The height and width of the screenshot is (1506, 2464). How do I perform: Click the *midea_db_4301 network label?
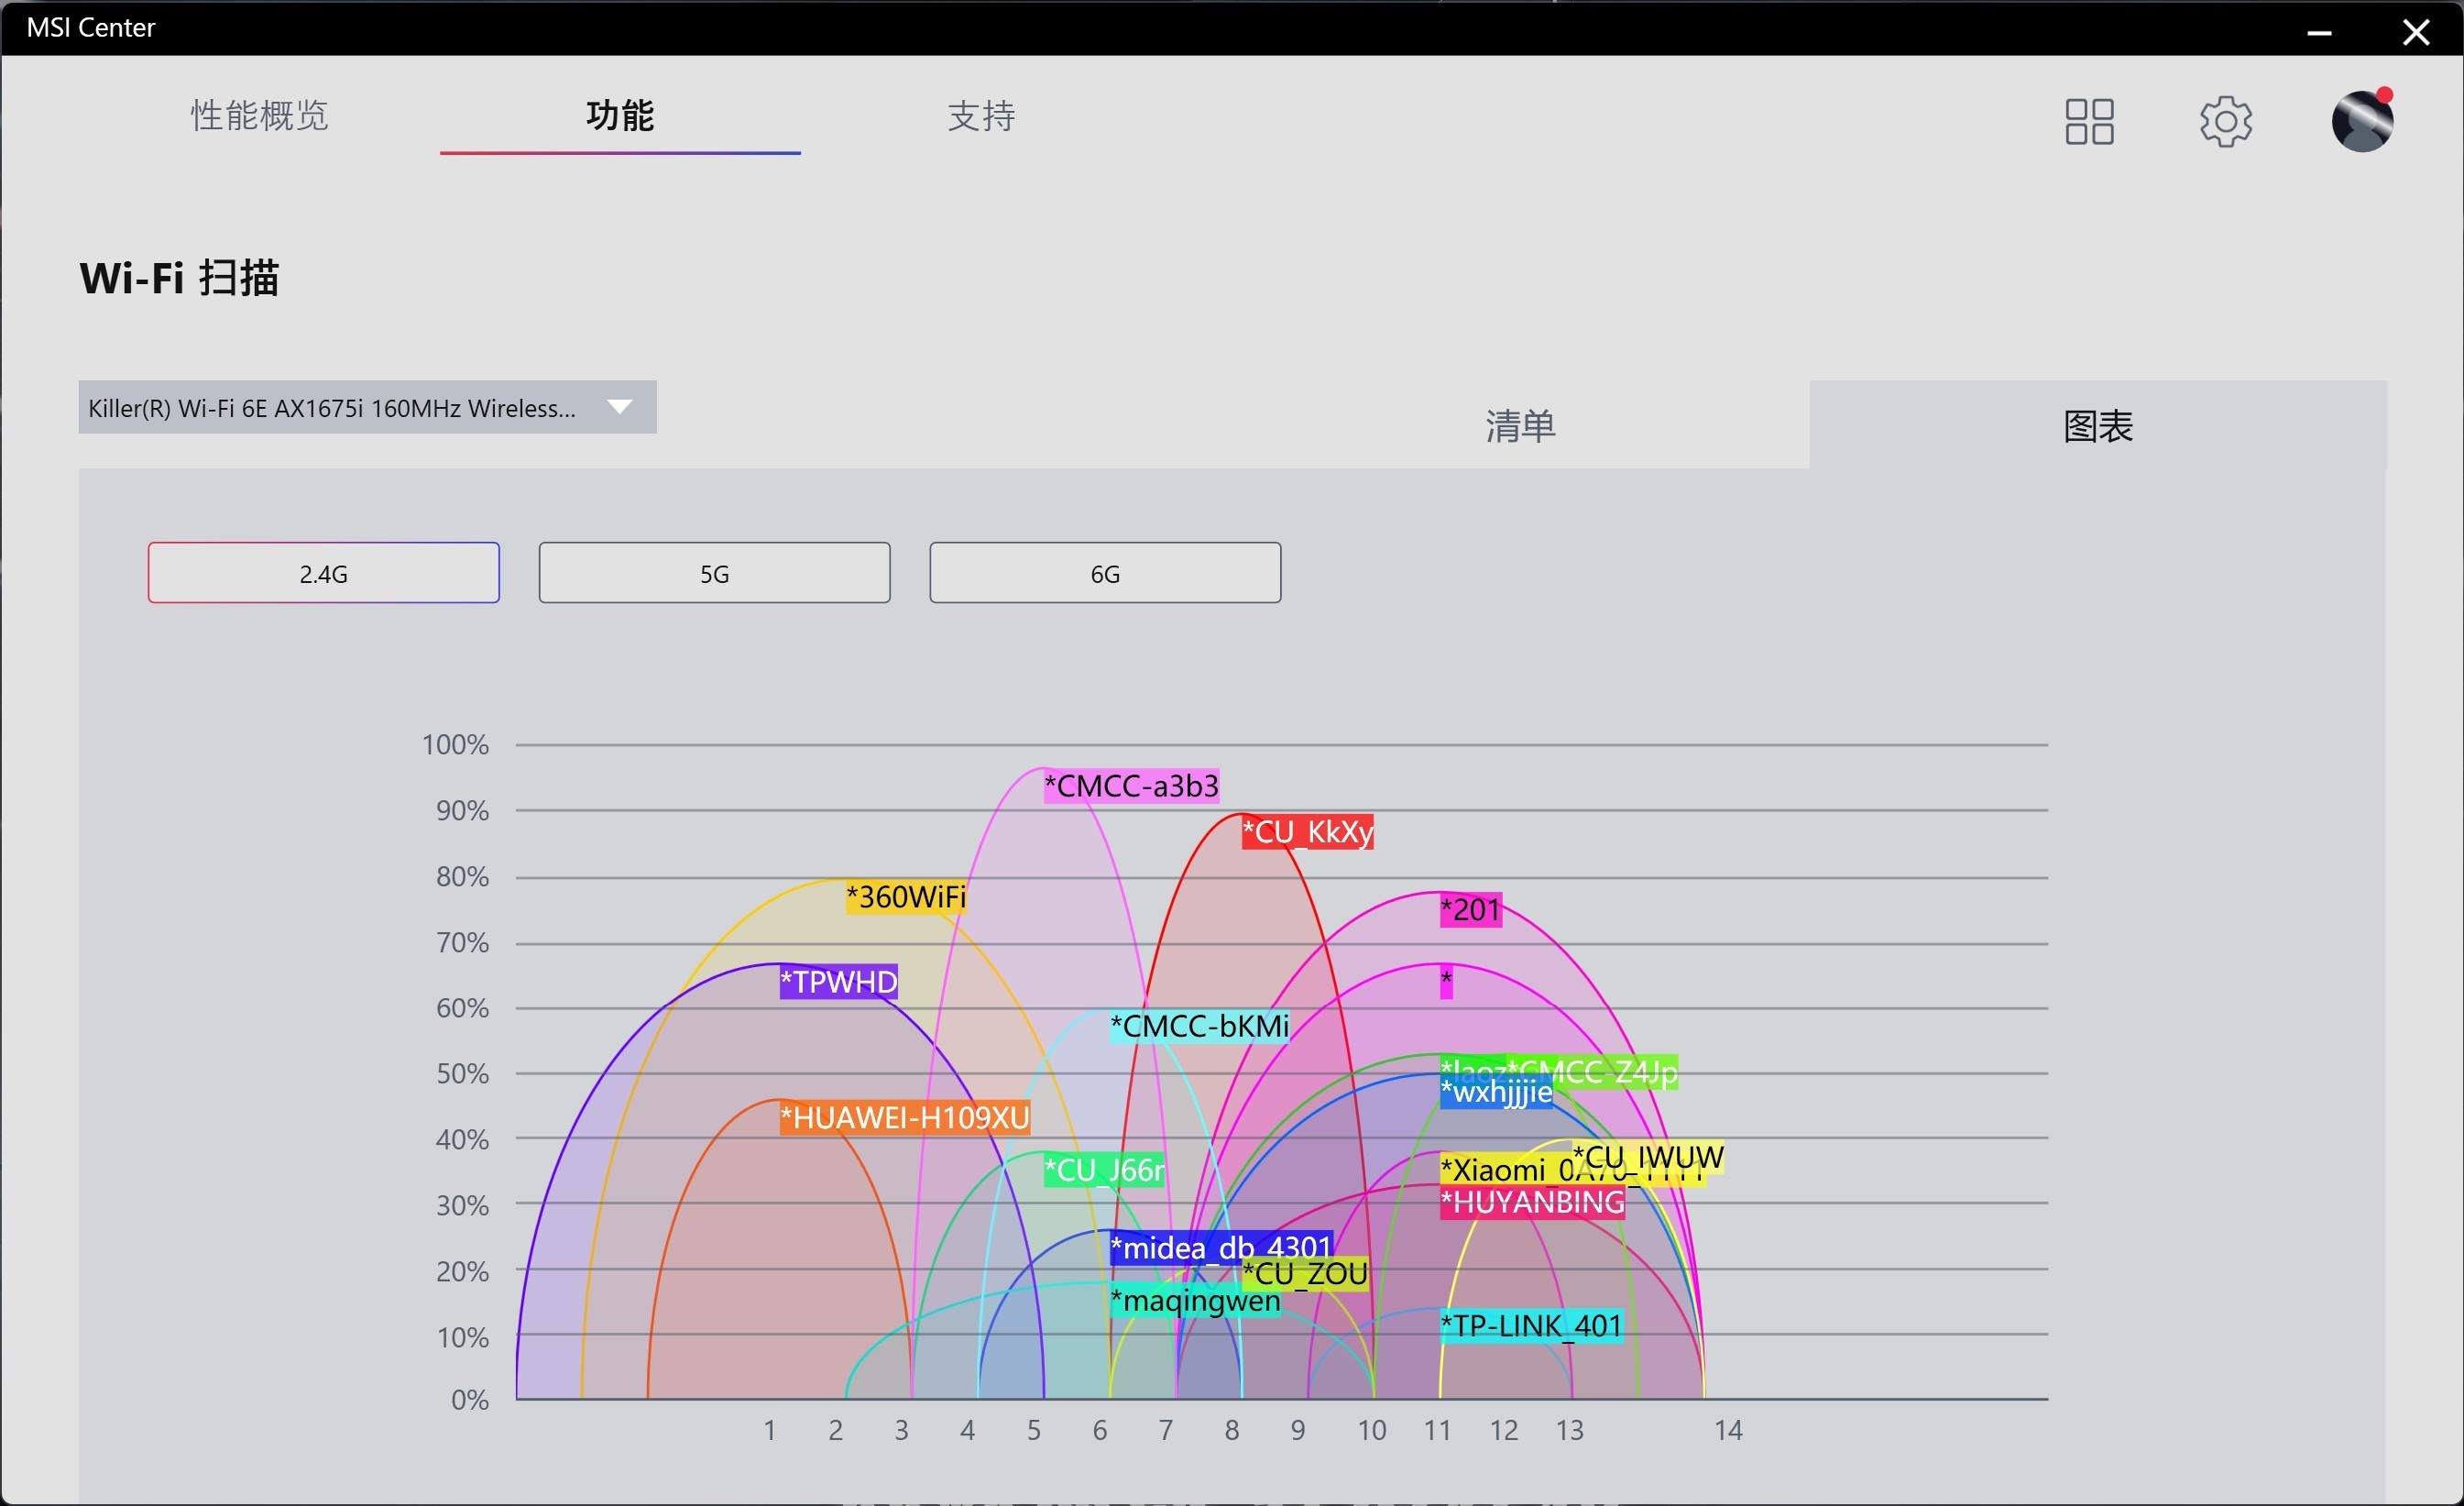1221,1248
